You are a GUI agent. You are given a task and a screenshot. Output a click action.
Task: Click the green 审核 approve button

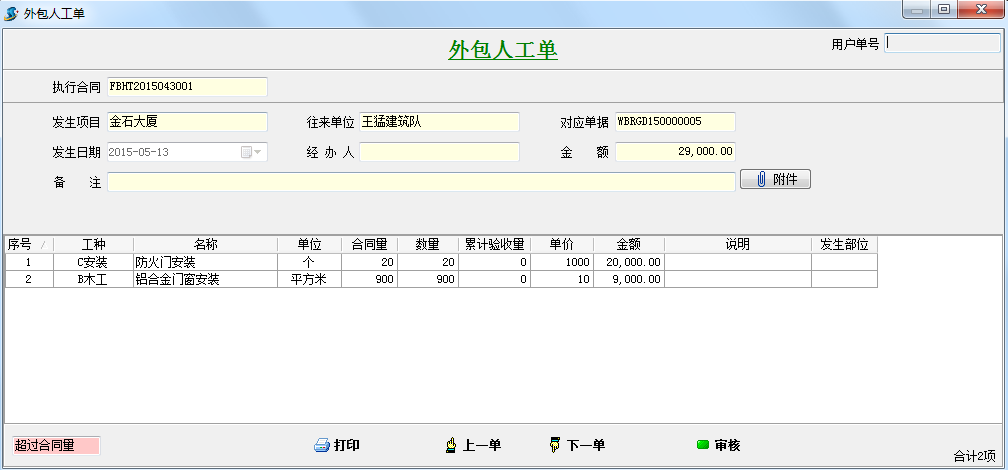coord(718,445)
